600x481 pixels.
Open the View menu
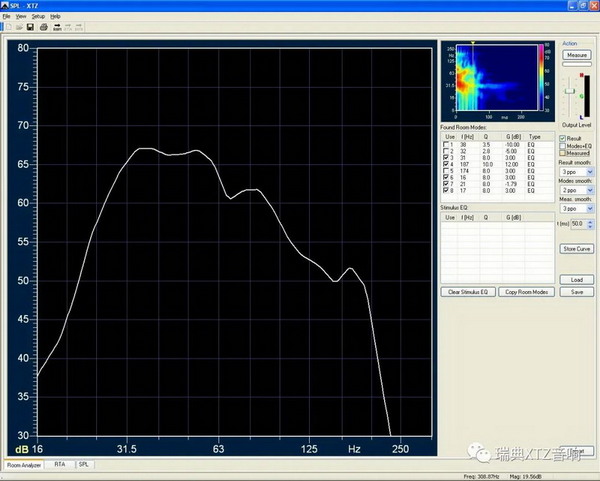tap(21, 16)
